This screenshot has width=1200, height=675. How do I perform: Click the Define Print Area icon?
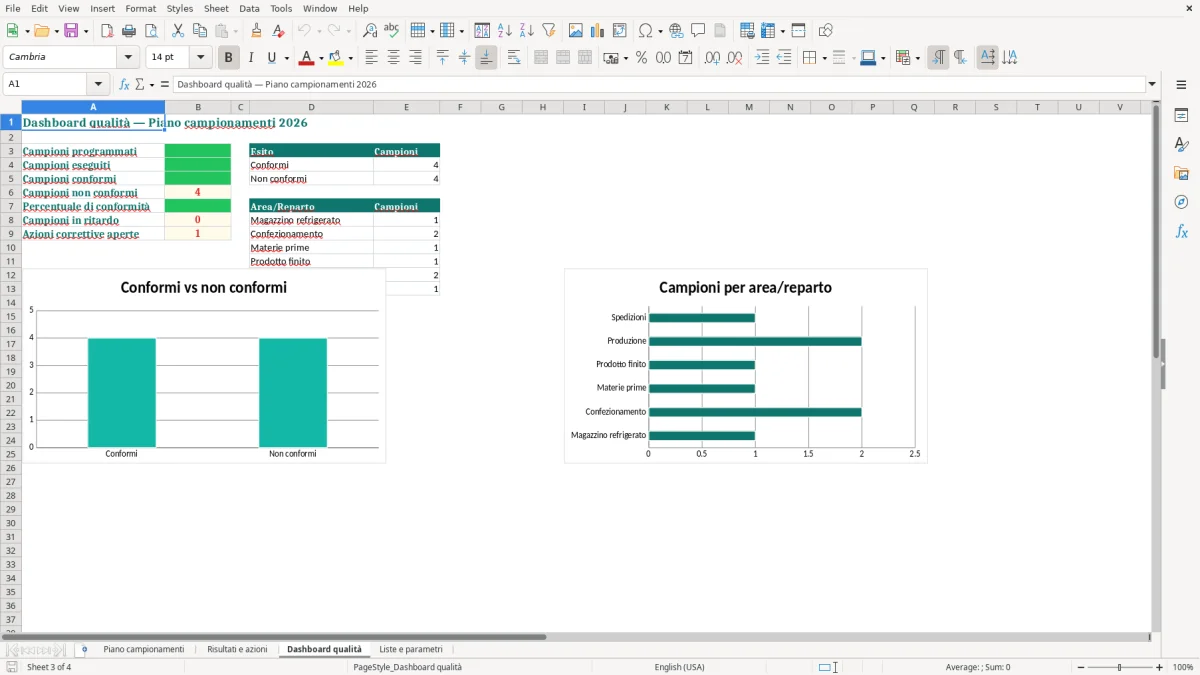(x=747, y=31)
